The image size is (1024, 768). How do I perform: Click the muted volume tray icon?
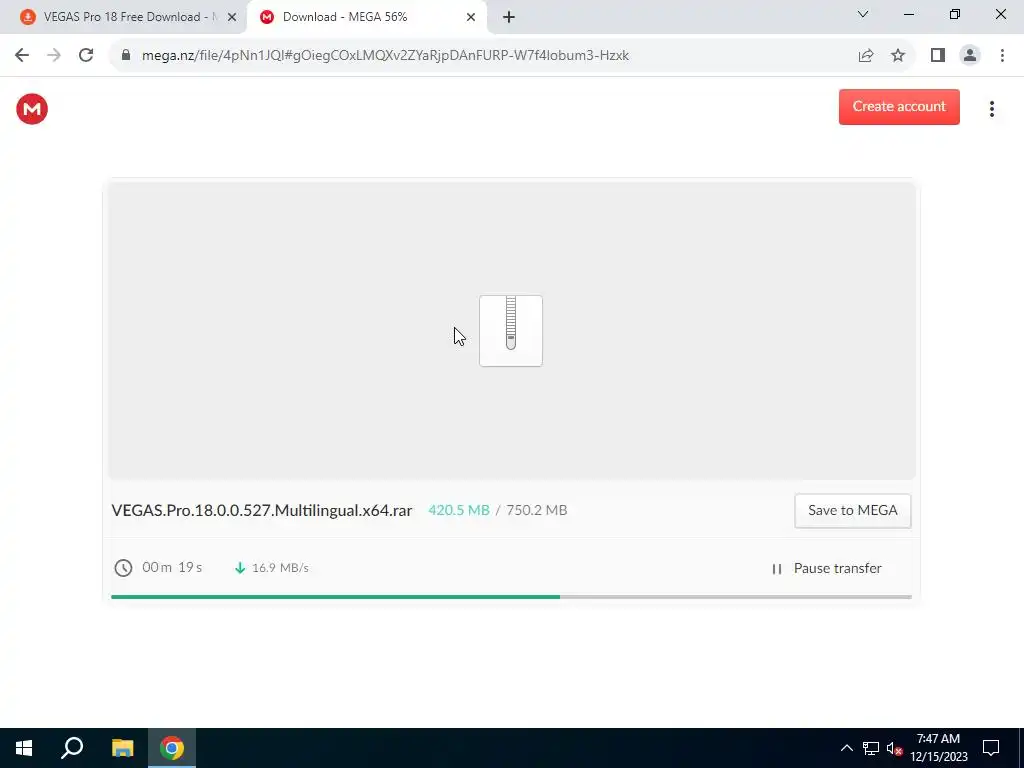click(894, 748)
